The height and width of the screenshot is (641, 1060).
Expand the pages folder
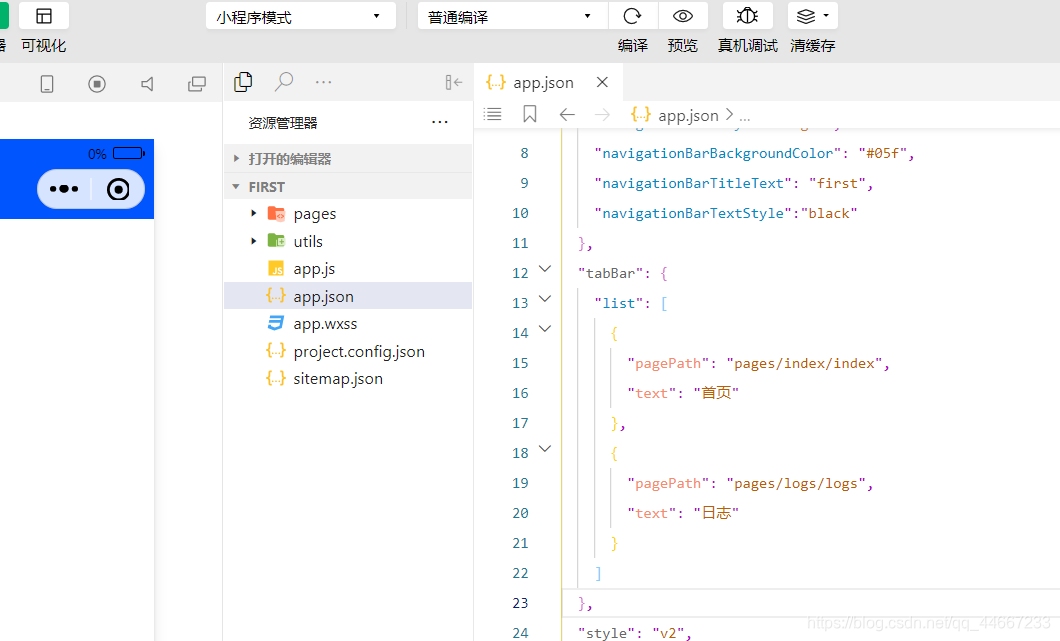tap(348, 214)
